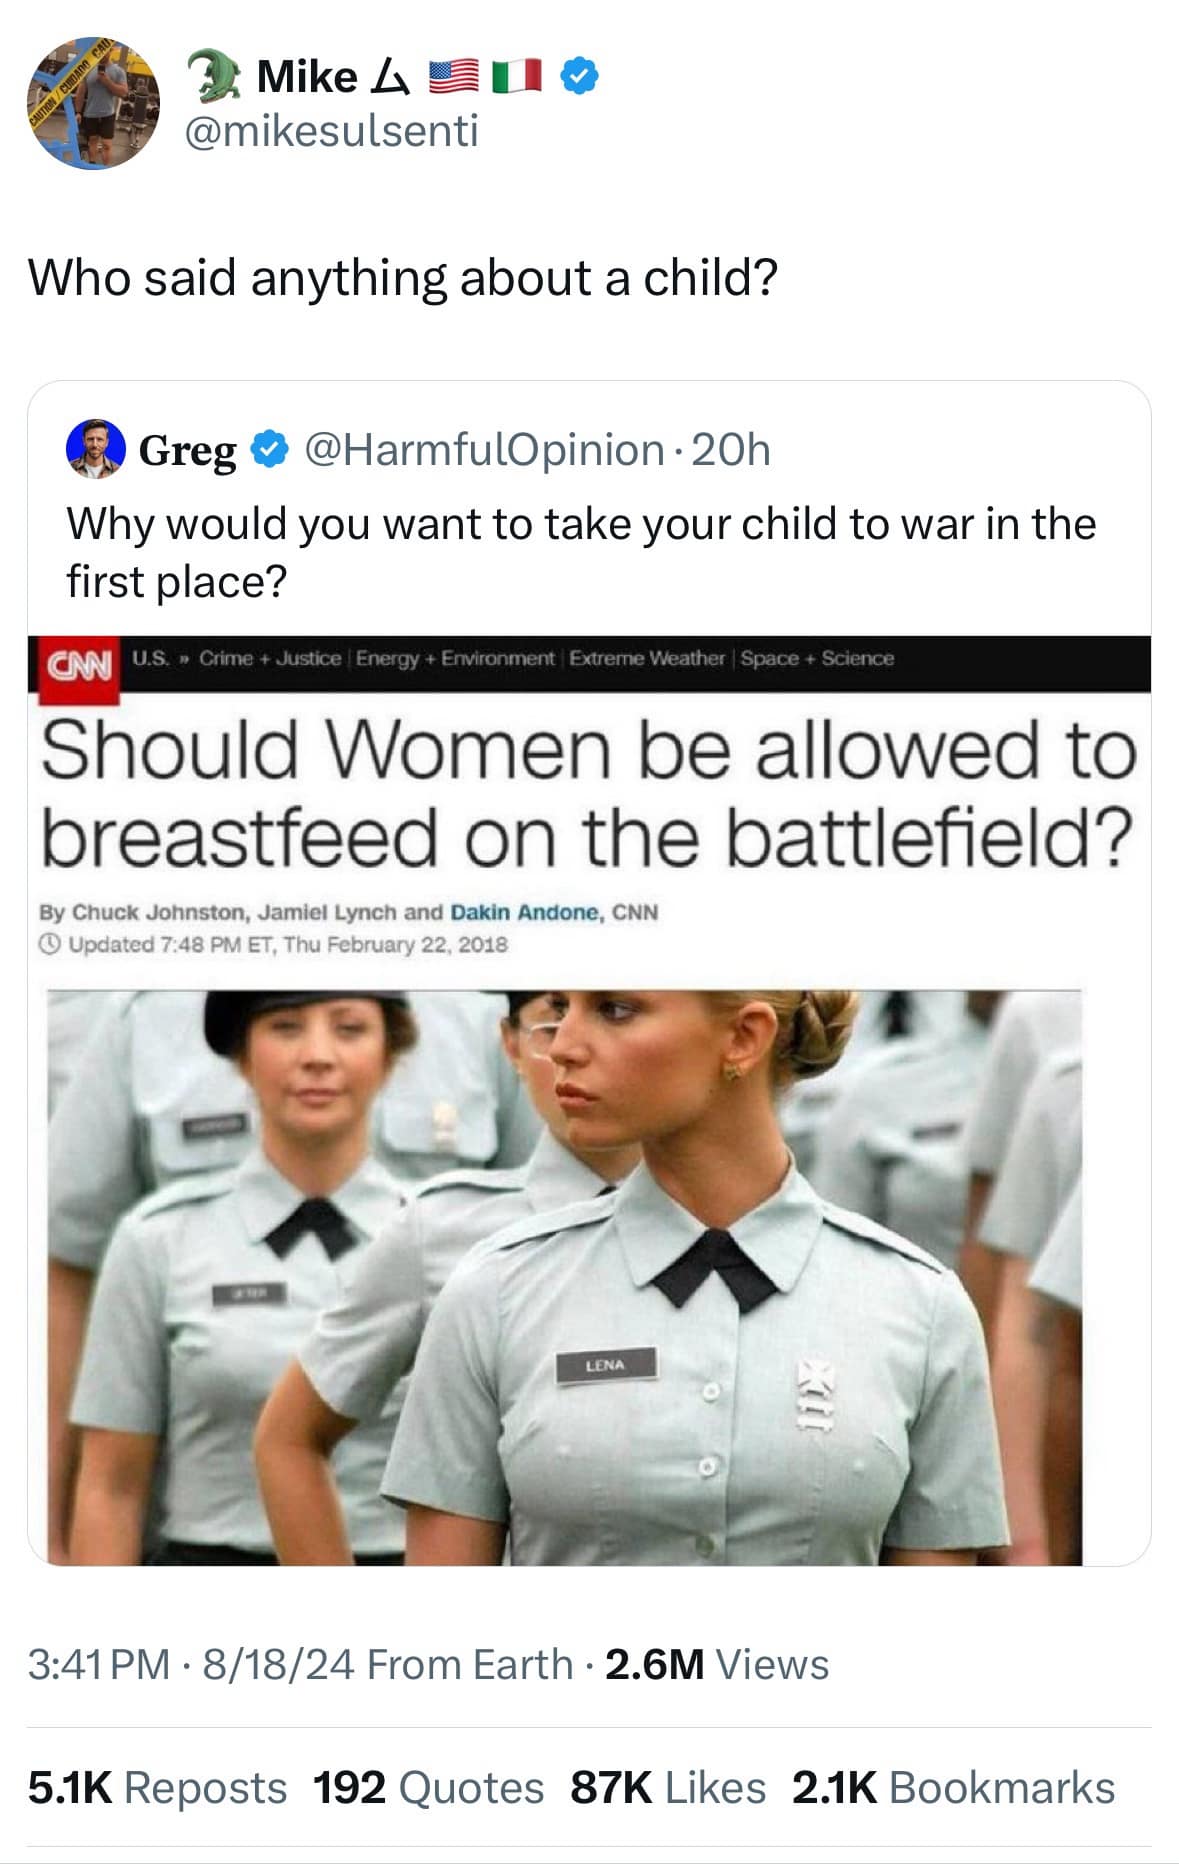The image size is (1179, 1864).
Task: Select Crime + Justice in CNN nav
Action: [x=270, y=658]
